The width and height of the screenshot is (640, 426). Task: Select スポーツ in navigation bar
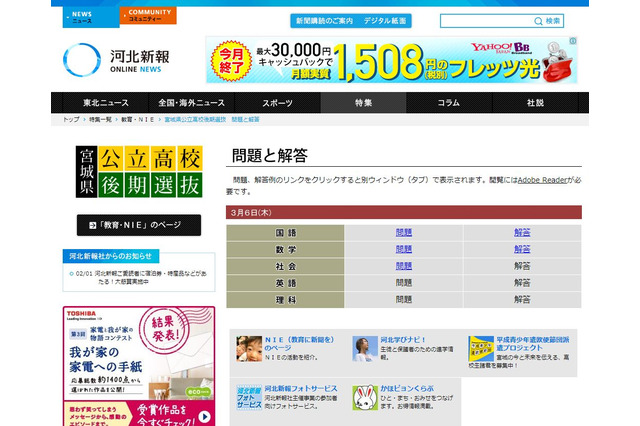(278, 103)
